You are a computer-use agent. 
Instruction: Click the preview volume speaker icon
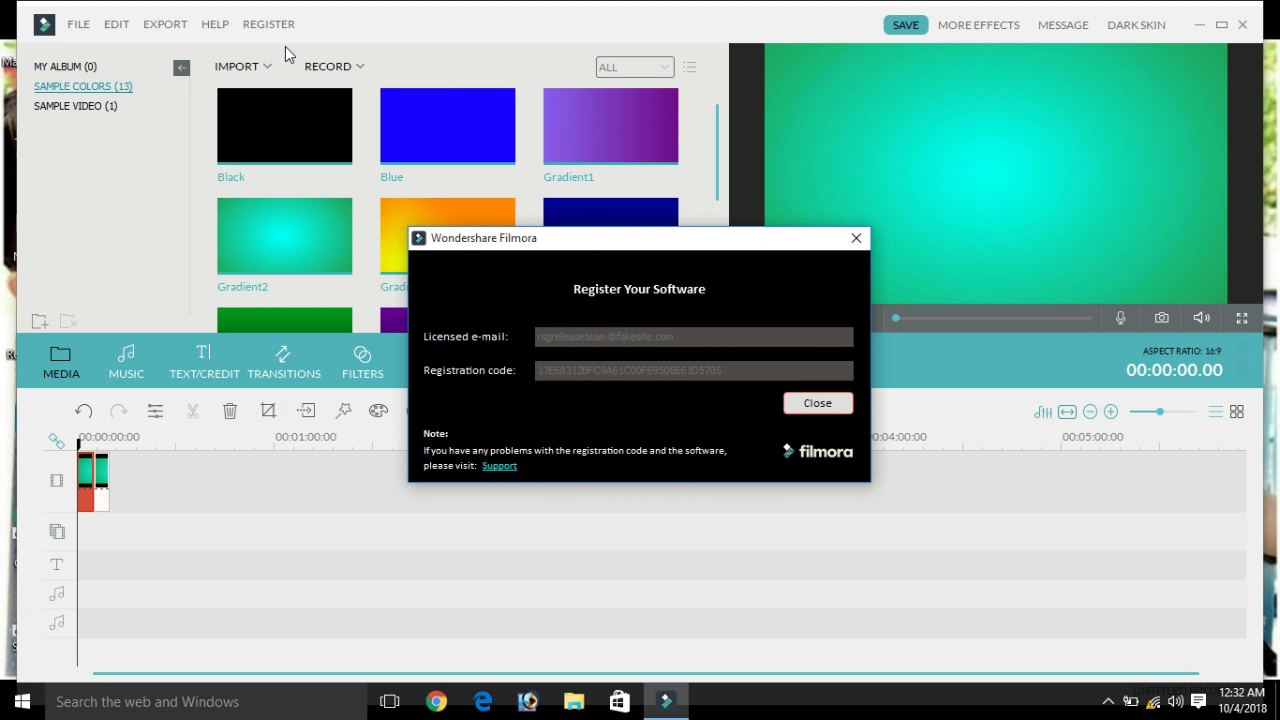coord(1202,318)
